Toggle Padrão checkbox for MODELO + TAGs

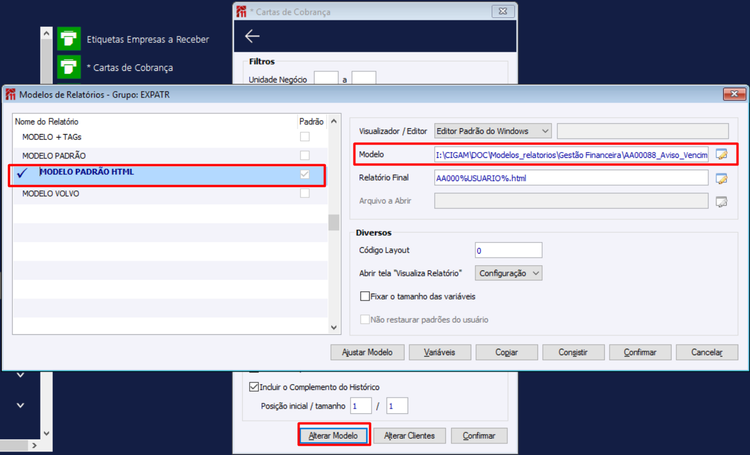point(305,137)
